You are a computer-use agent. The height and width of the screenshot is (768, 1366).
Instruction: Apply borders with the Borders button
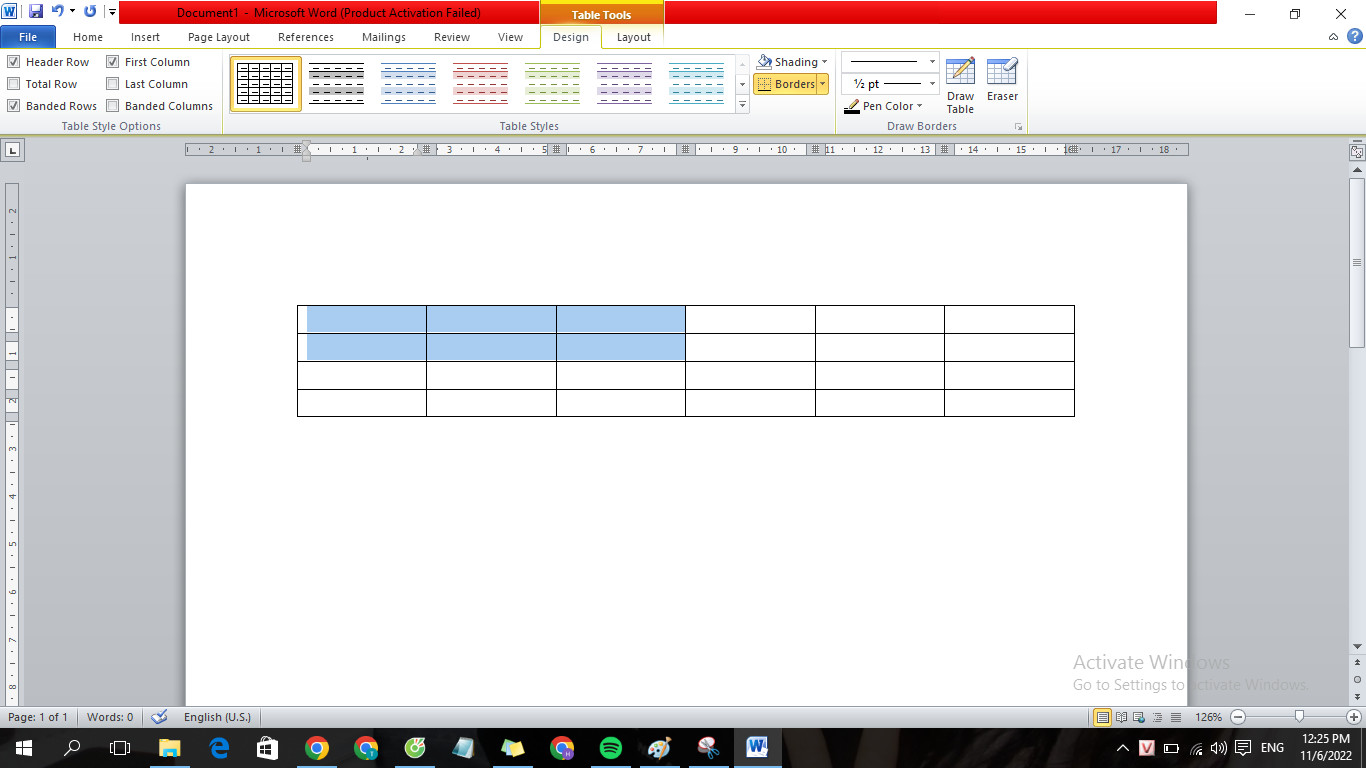[x=786, y=84]
